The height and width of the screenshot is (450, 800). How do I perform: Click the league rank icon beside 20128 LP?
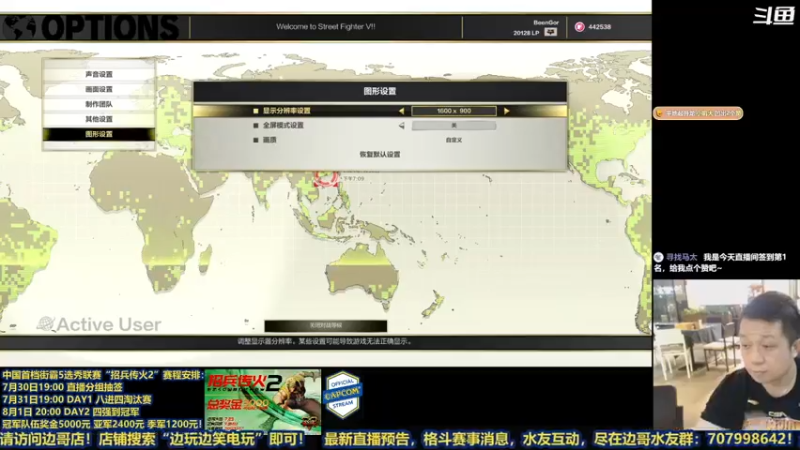click(550, 32)
